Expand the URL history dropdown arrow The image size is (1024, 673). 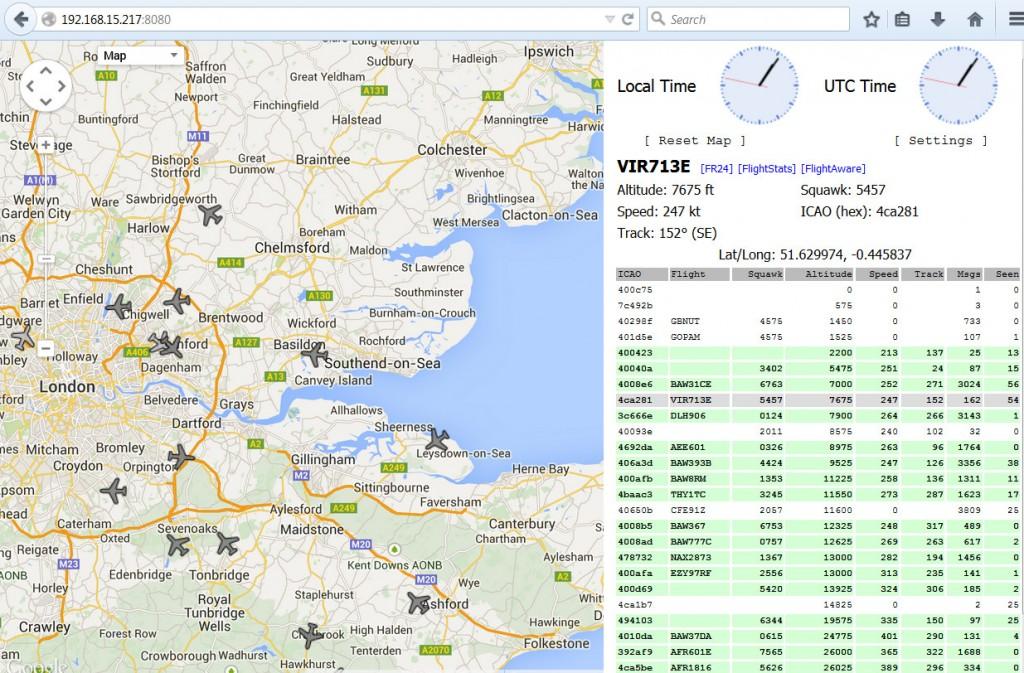click(610, 19)
